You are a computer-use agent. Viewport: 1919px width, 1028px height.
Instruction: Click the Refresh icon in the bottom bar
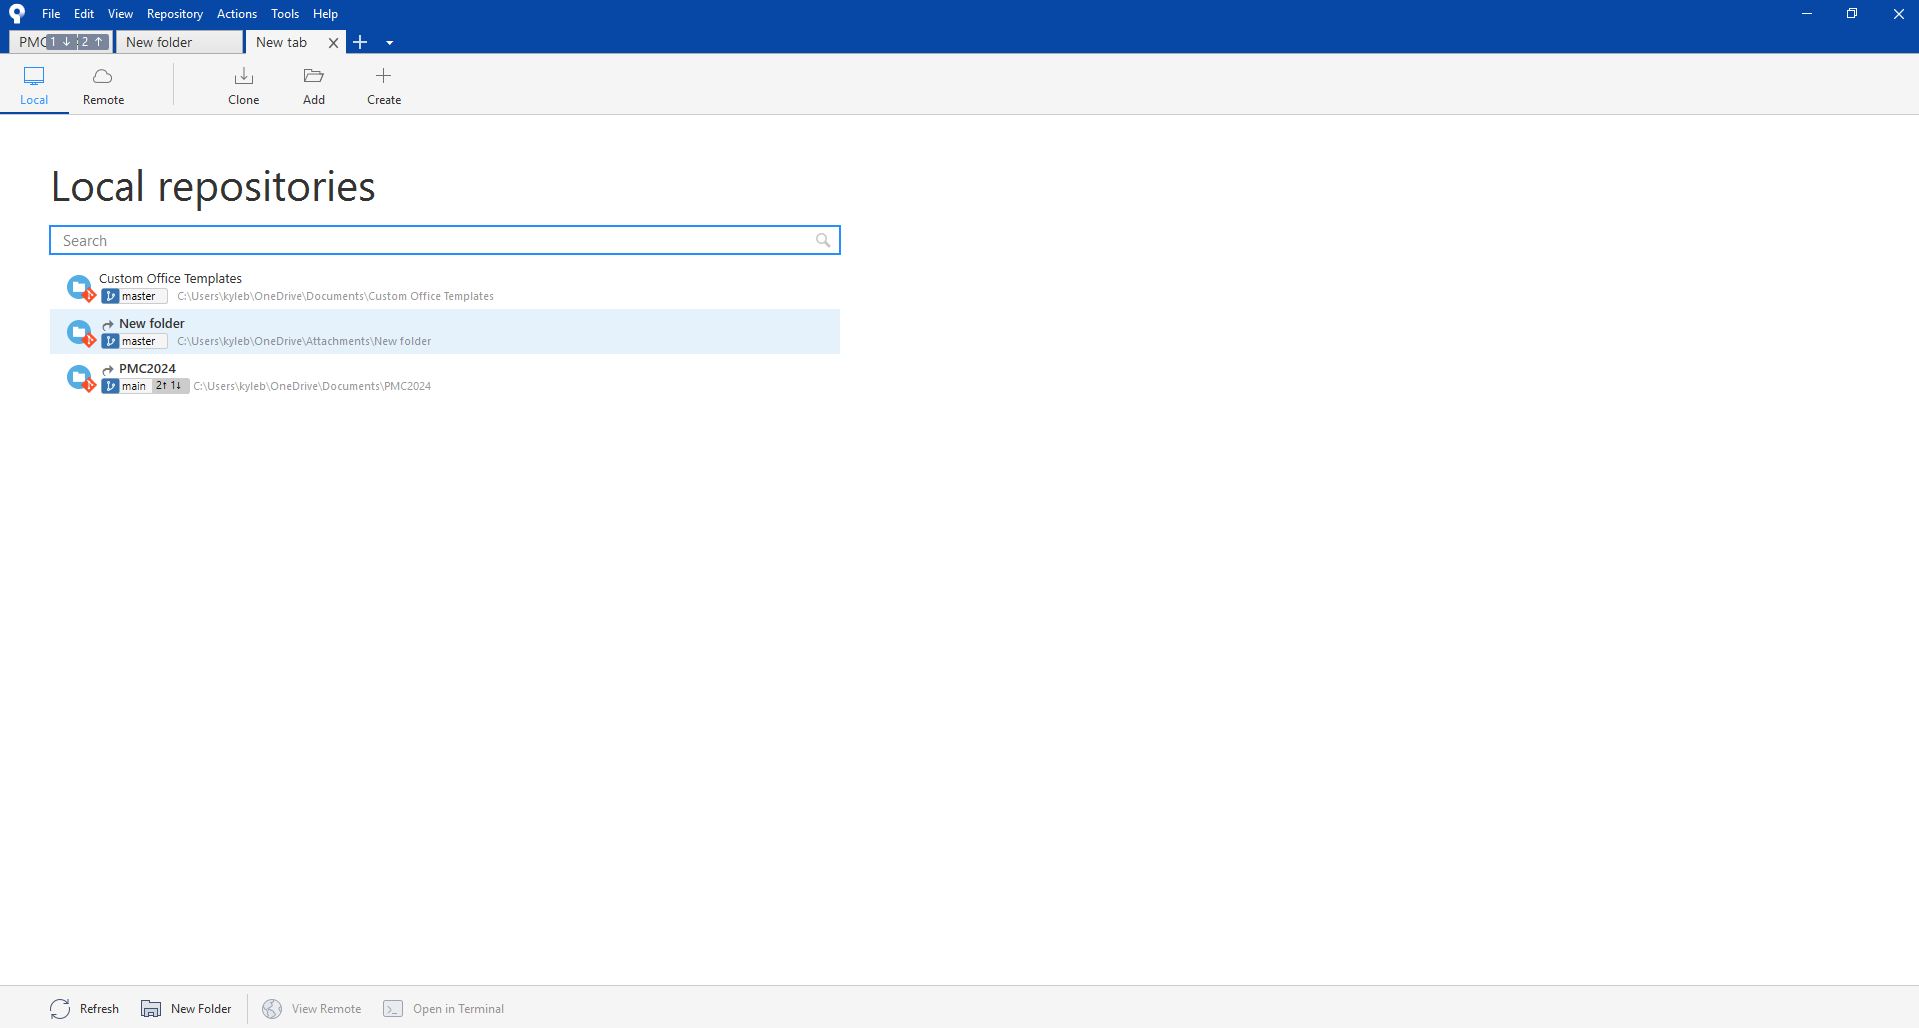(60, 1008)
